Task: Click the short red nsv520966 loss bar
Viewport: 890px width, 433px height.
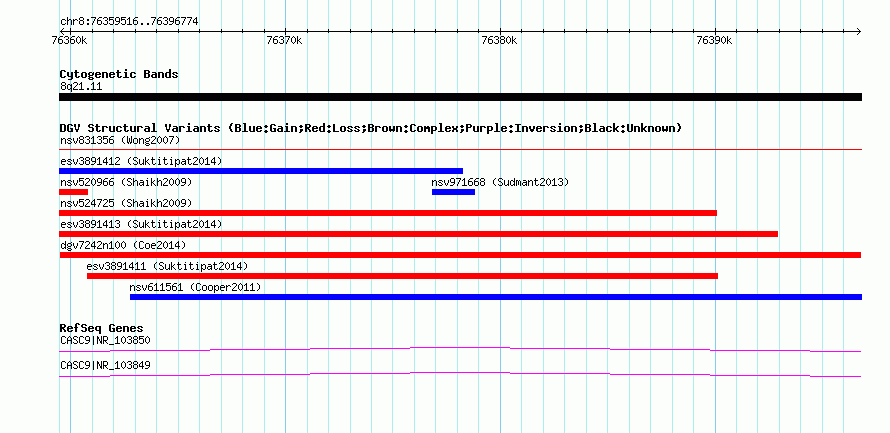Action: (73, 192)
